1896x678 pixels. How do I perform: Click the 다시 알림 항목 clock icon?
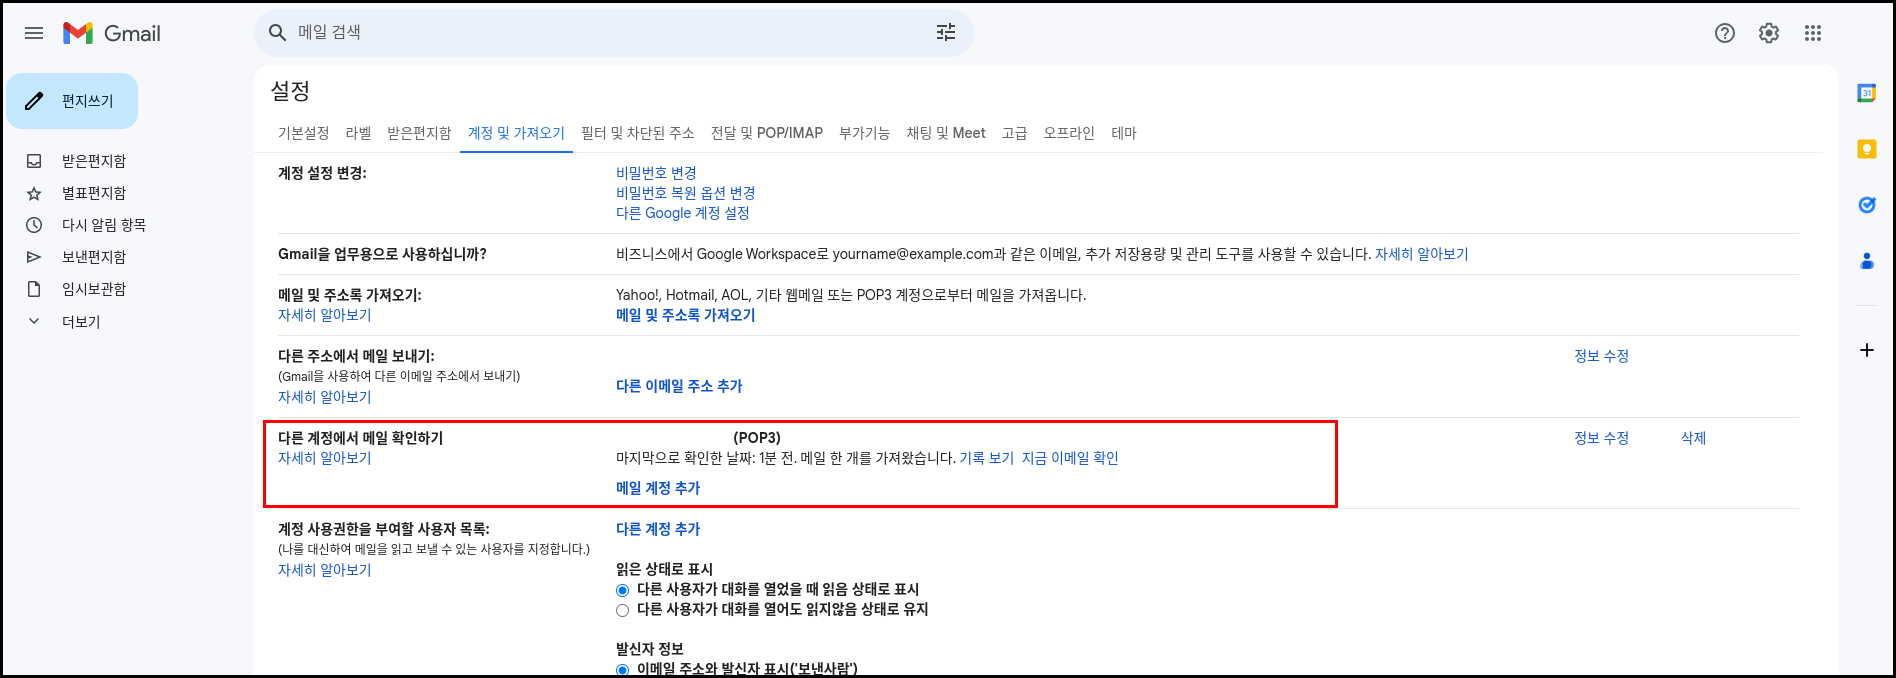tap(34, 225)
